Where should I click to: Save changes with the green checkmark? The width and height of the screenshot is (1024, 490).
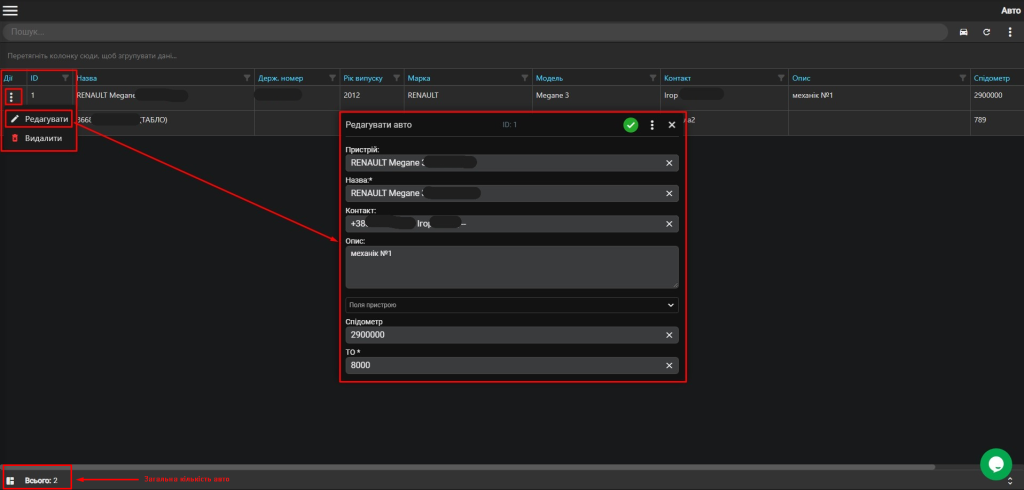[x=630, y=125]
